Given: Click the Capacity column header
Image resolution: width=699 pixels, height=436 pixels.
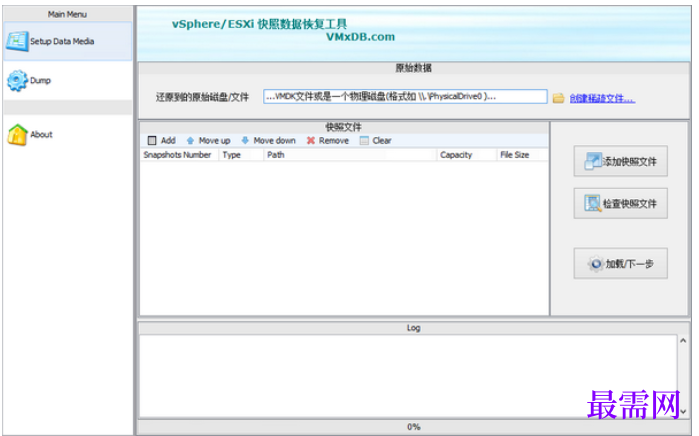Looking at the screenshot, I should pyautogui.click(x=466, y=155).
